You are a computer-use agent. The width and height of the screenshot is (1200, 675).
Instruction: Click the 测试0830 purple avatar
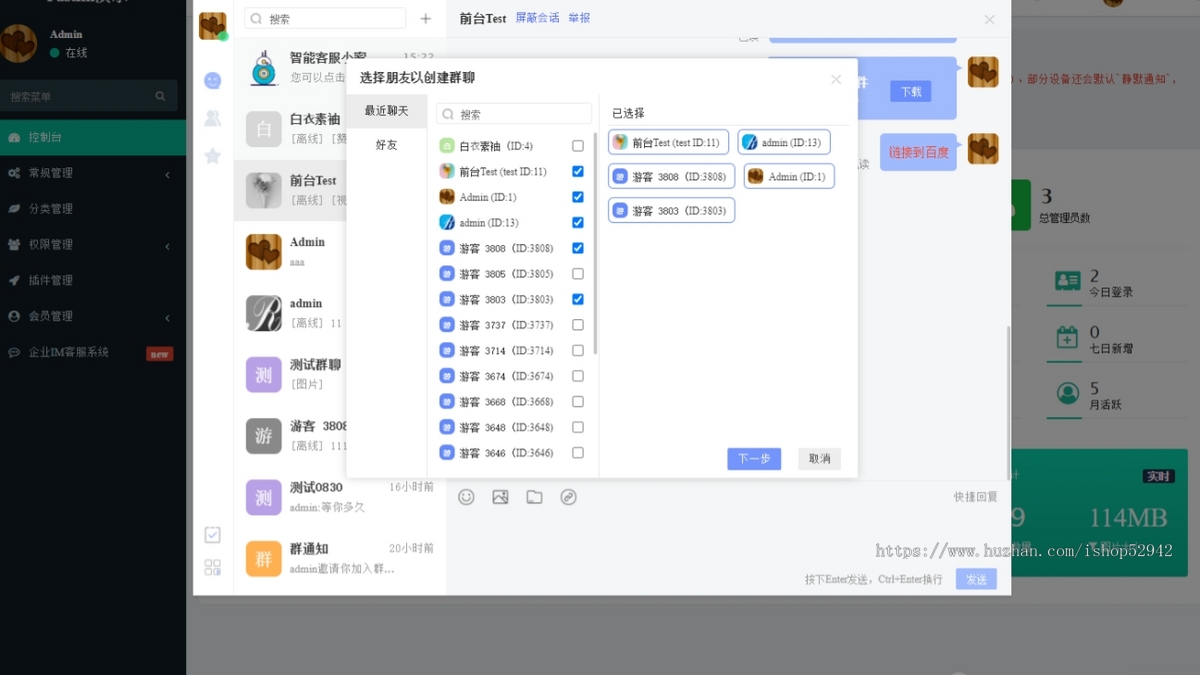tap(264, 497)
